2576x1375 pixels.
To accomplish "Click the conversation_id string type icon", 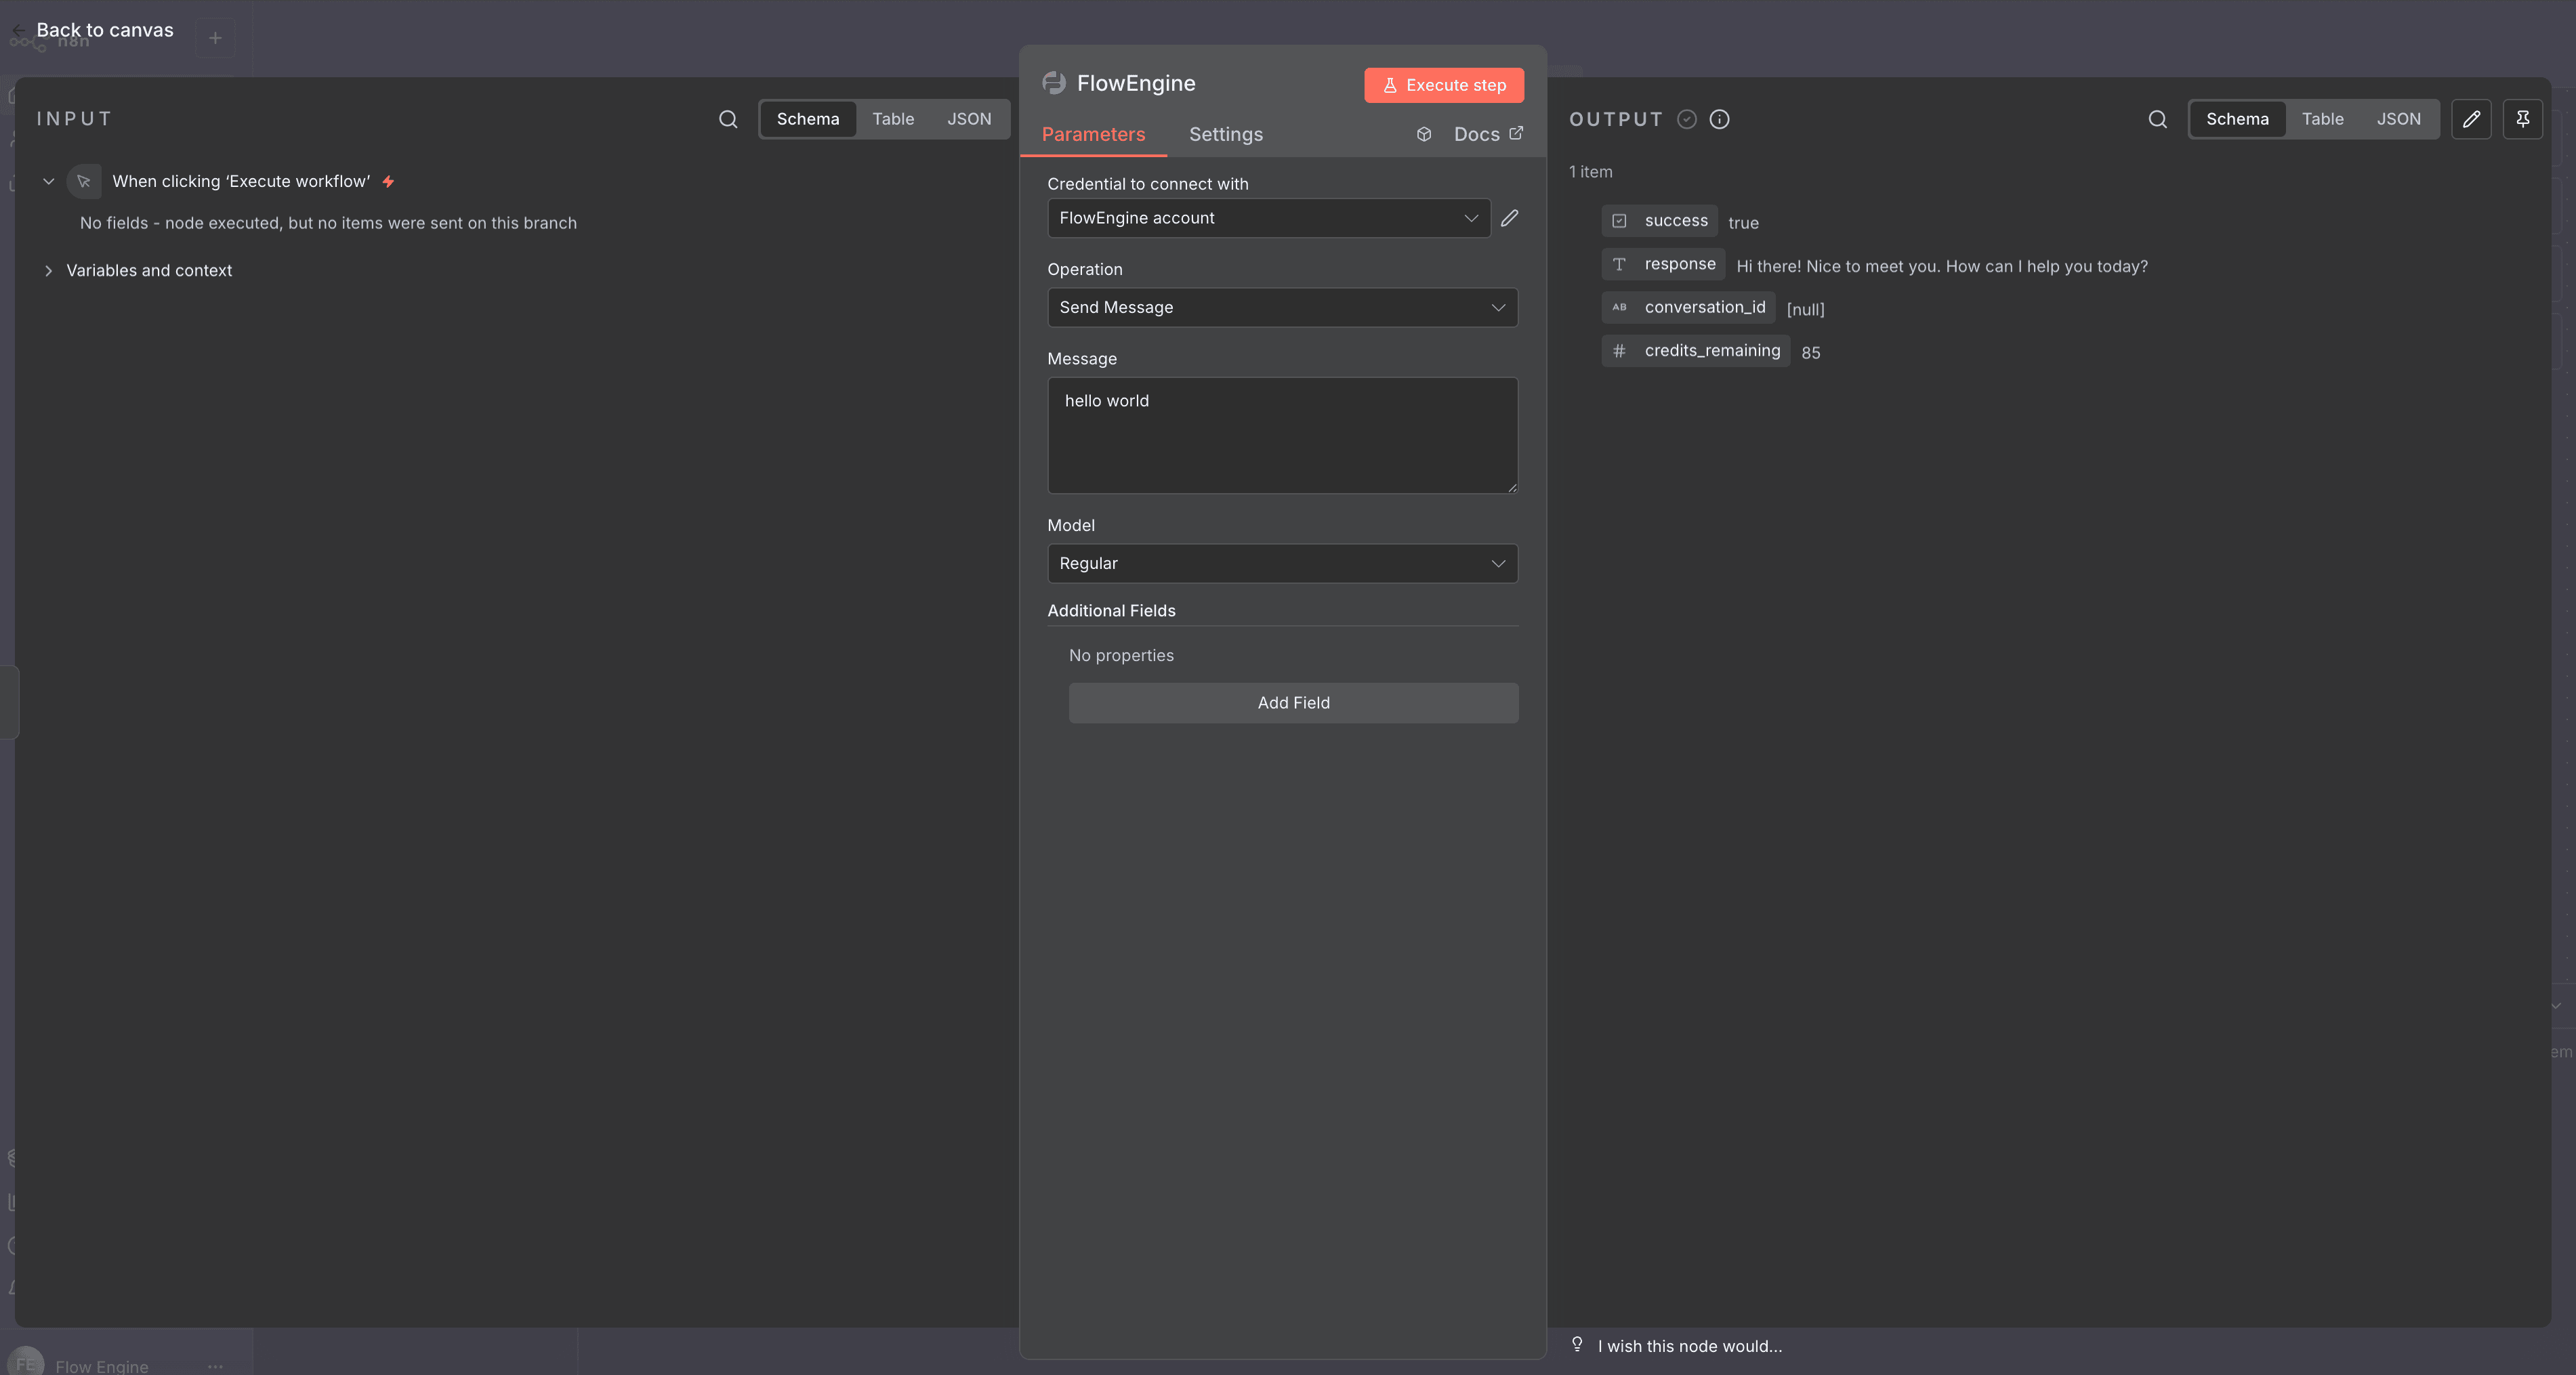I will pos(1619,307).
